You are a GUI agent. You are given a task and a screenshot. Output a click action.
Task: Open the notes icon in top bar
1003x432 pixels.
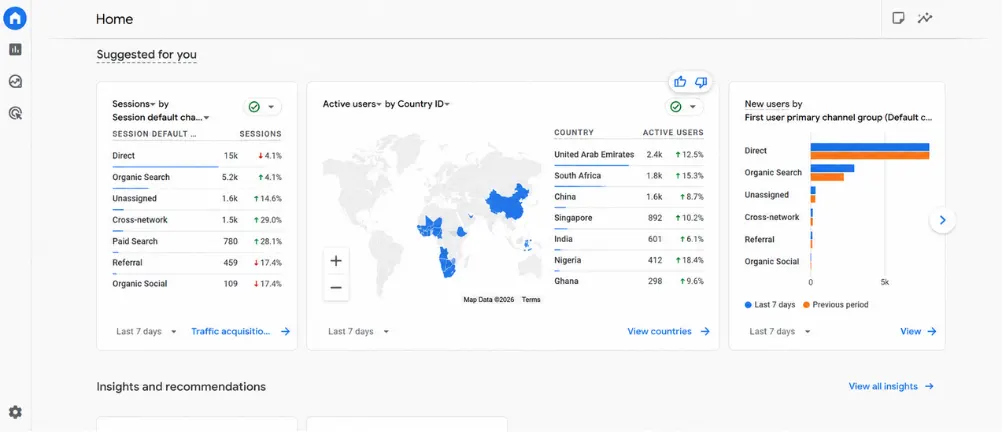[x=898, y=18]
